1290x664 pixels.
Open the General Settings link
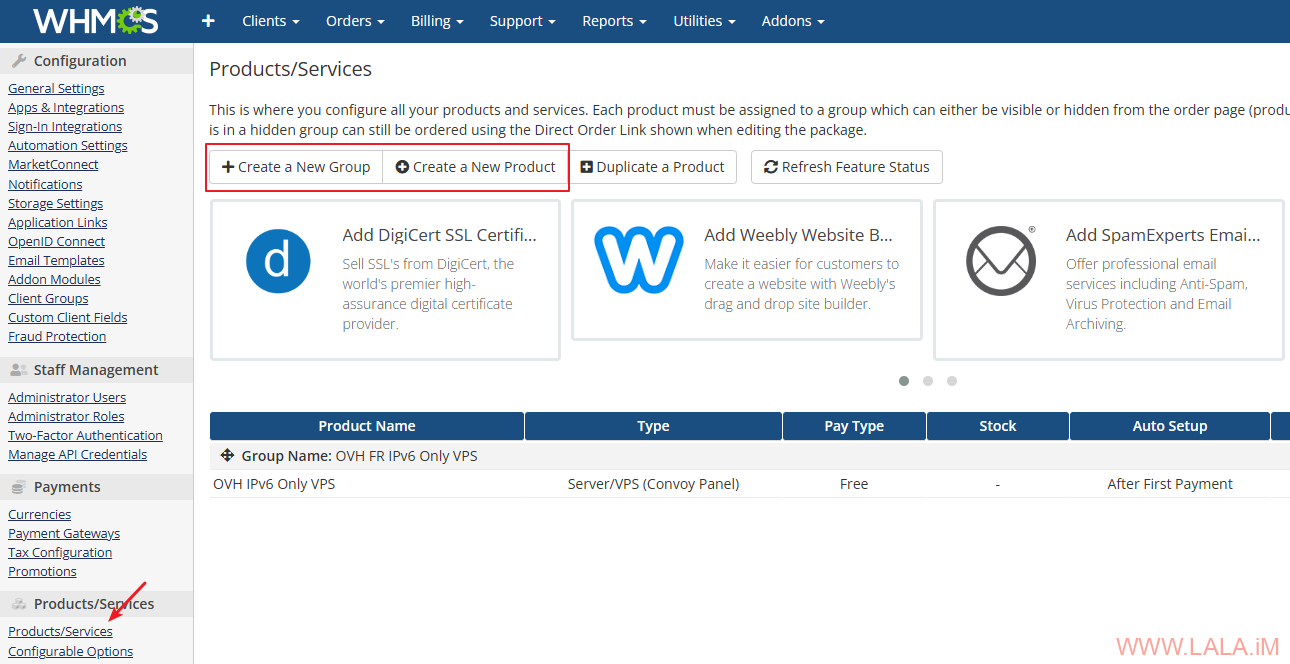56,89
